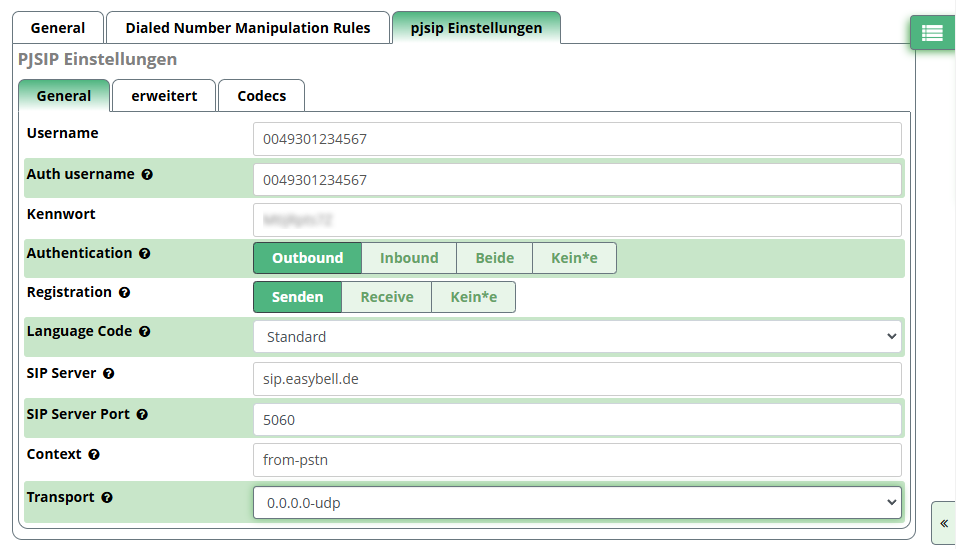Click the SIP Server Port help icon
Screen dimensions: 956x549
click(142, 414)
